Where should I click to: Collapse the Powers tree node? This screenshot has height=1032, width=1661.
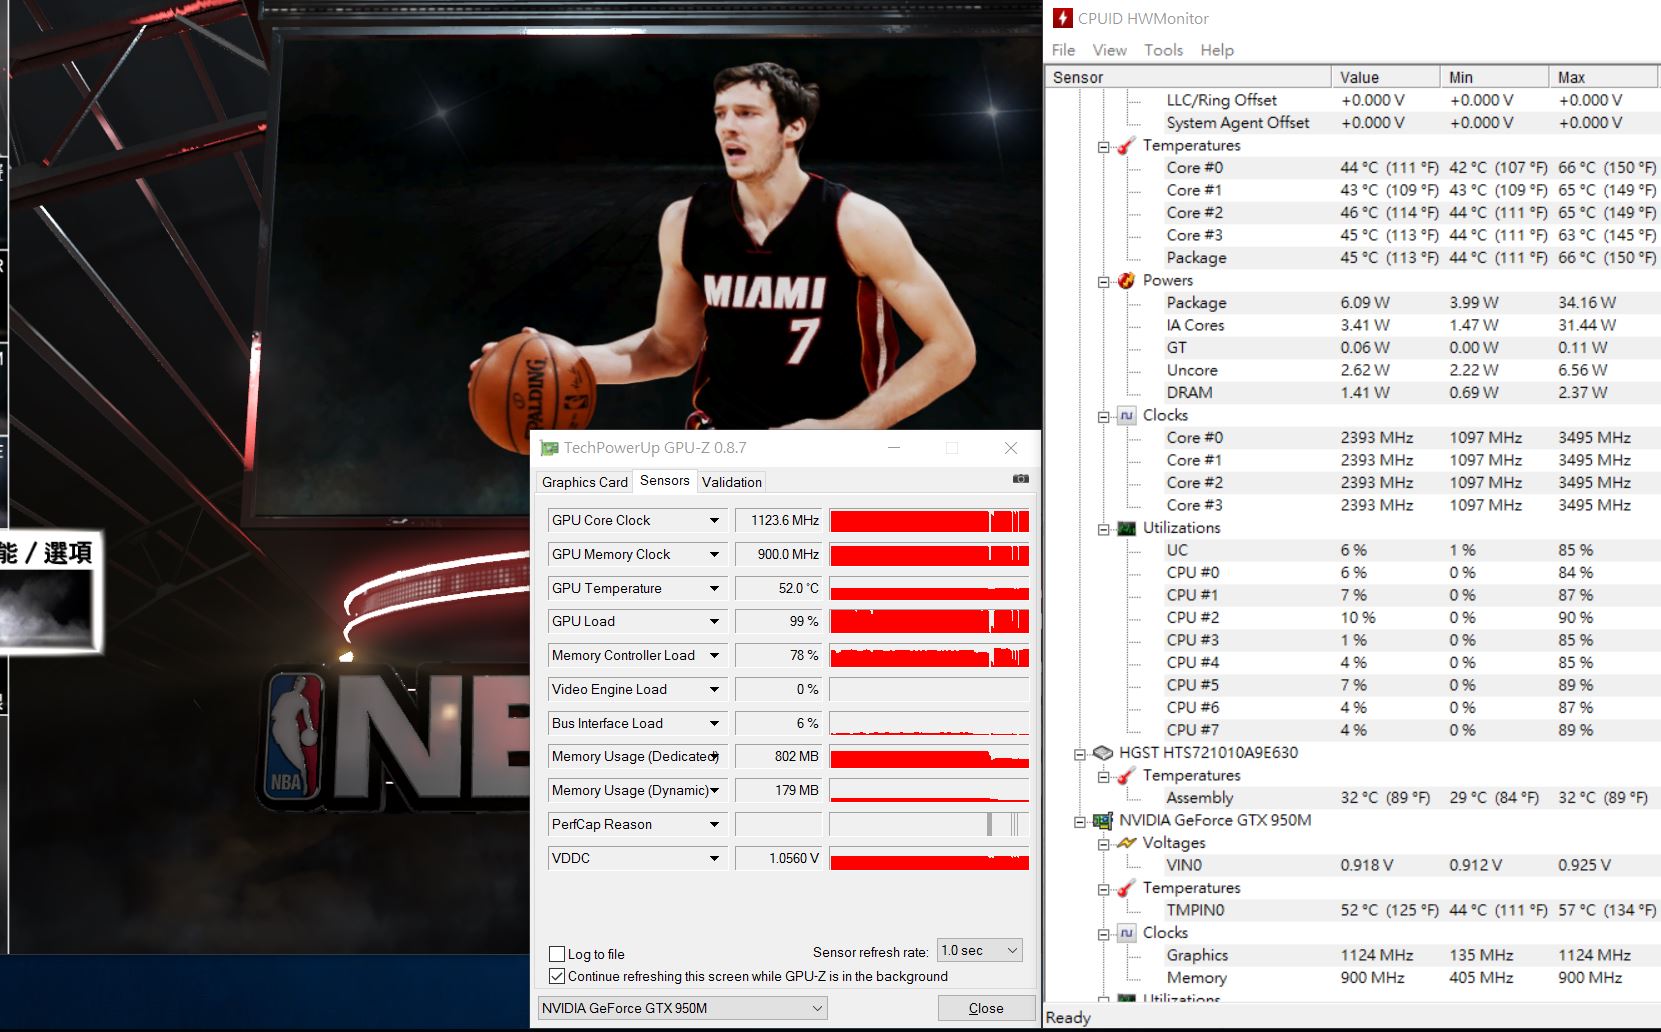point(1104,282)
